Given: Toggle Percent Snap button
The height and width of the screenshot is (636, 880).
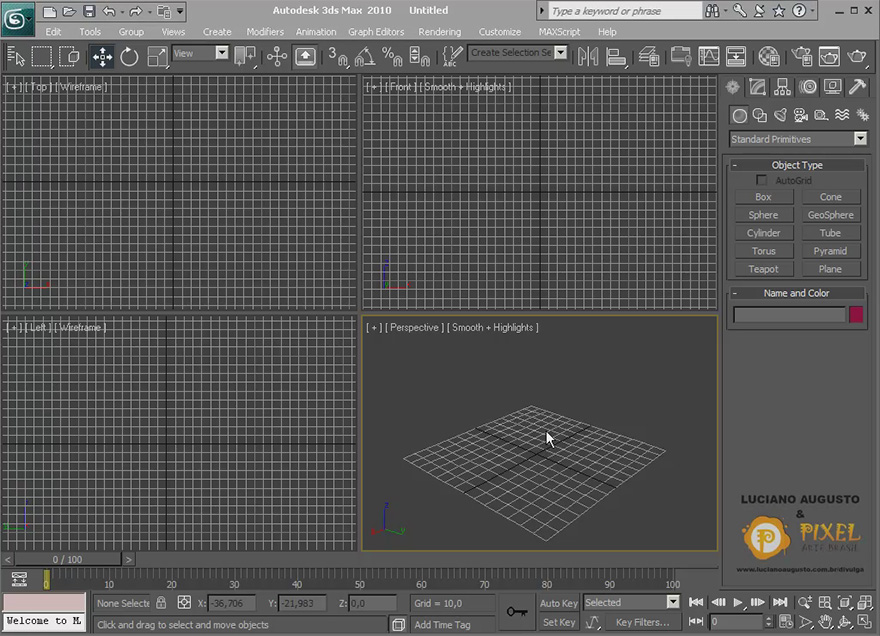Looking at the screenshot, I should [x=392, y=56].
